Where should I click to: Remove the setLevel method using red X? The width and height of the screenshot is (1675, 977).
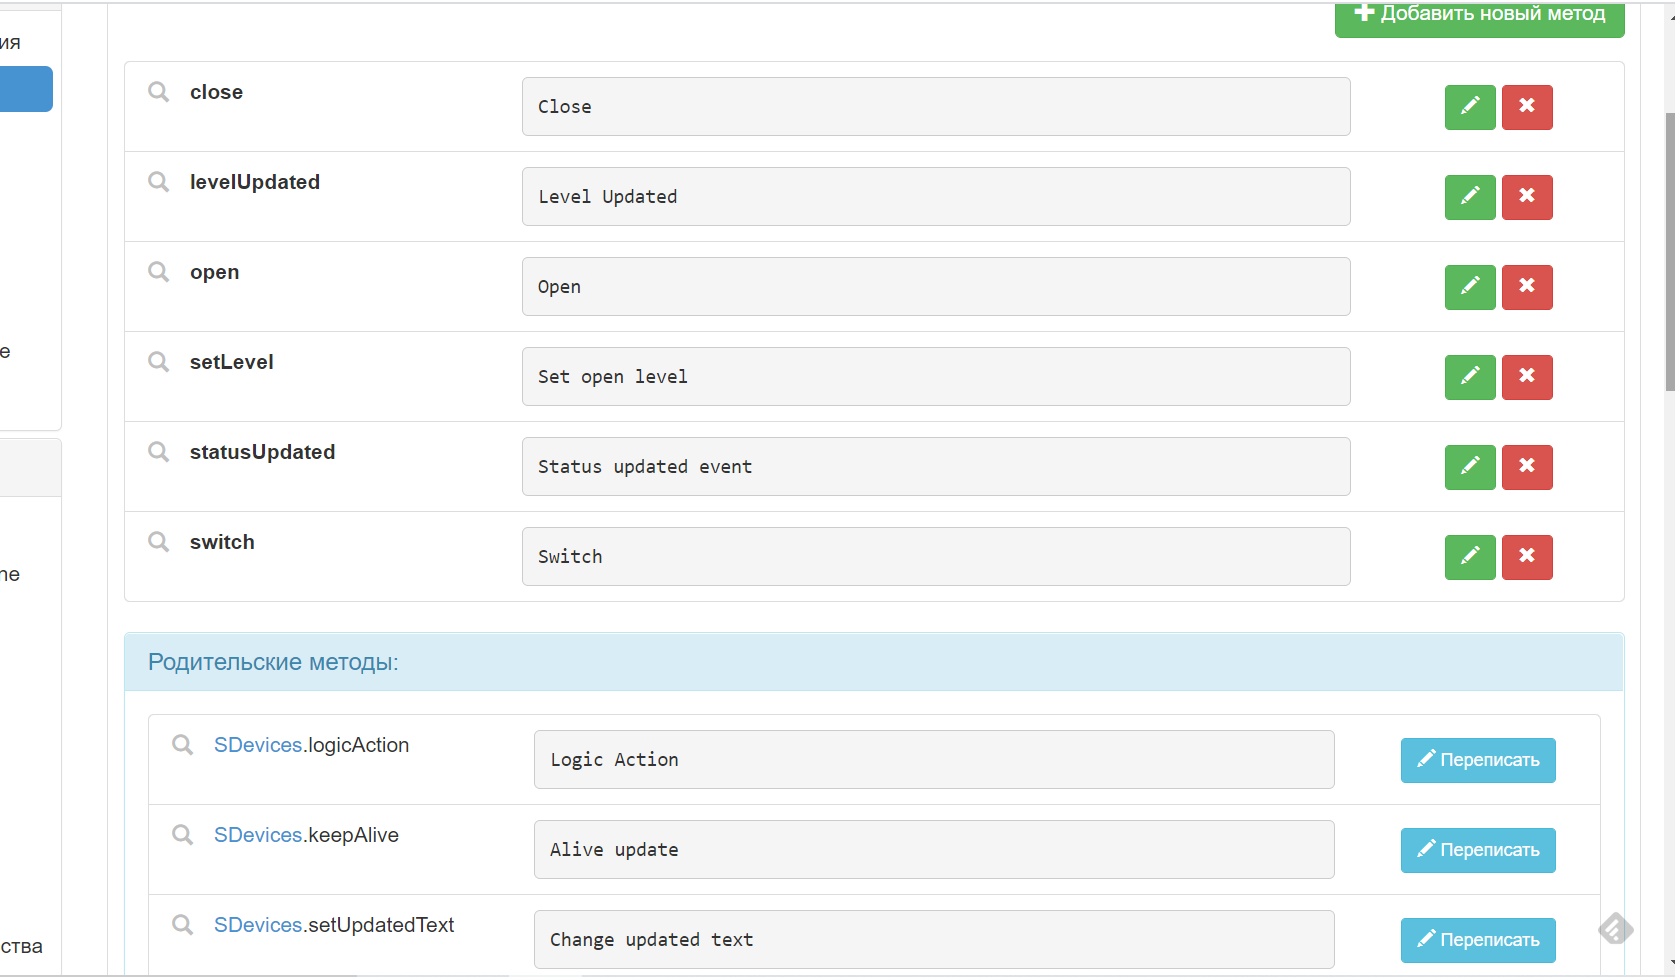pyautogui.click(x=1526, y=377)
